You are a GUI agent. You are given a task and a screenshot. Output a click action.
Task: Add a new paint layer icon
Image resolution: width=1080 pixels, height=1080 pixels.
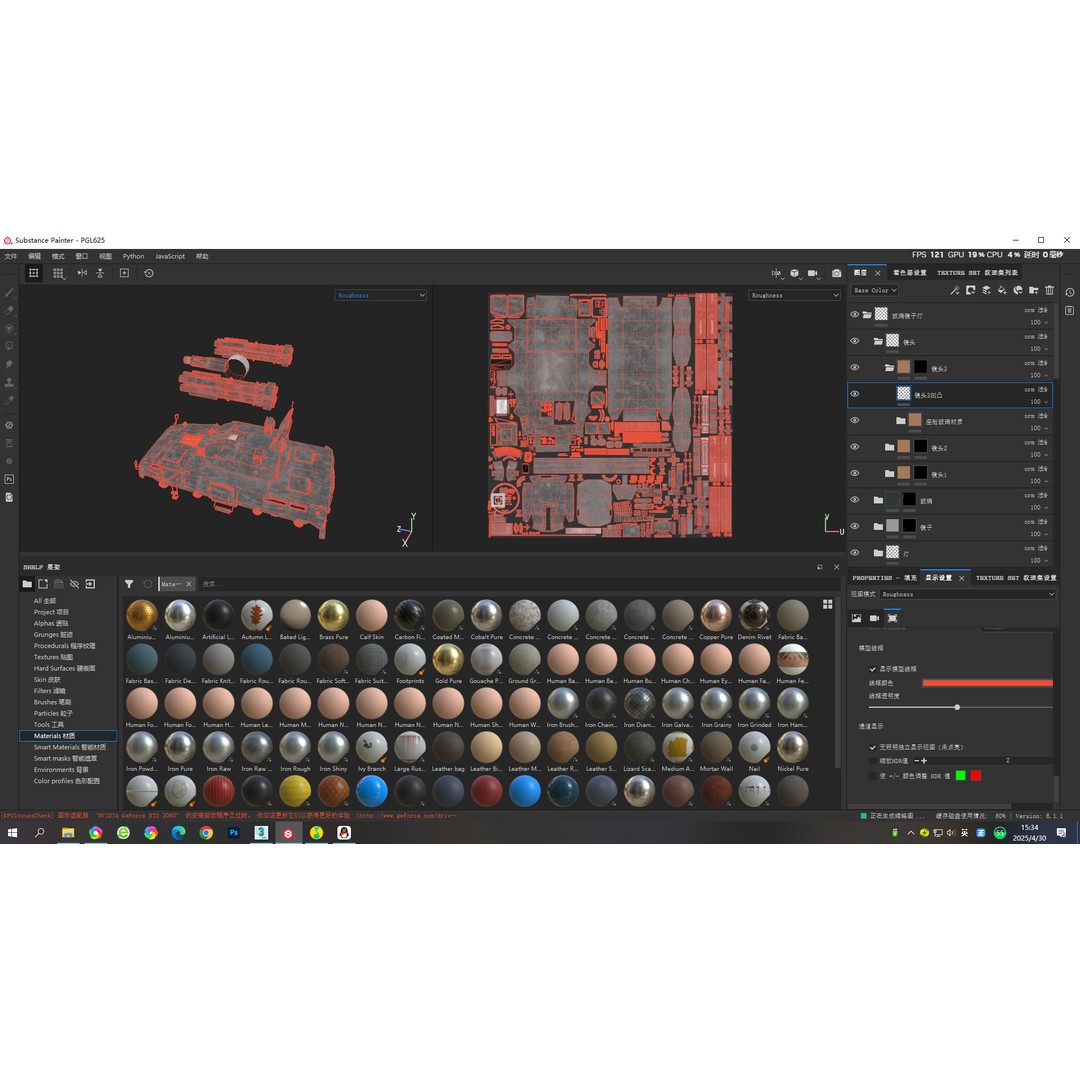(986, 291)
